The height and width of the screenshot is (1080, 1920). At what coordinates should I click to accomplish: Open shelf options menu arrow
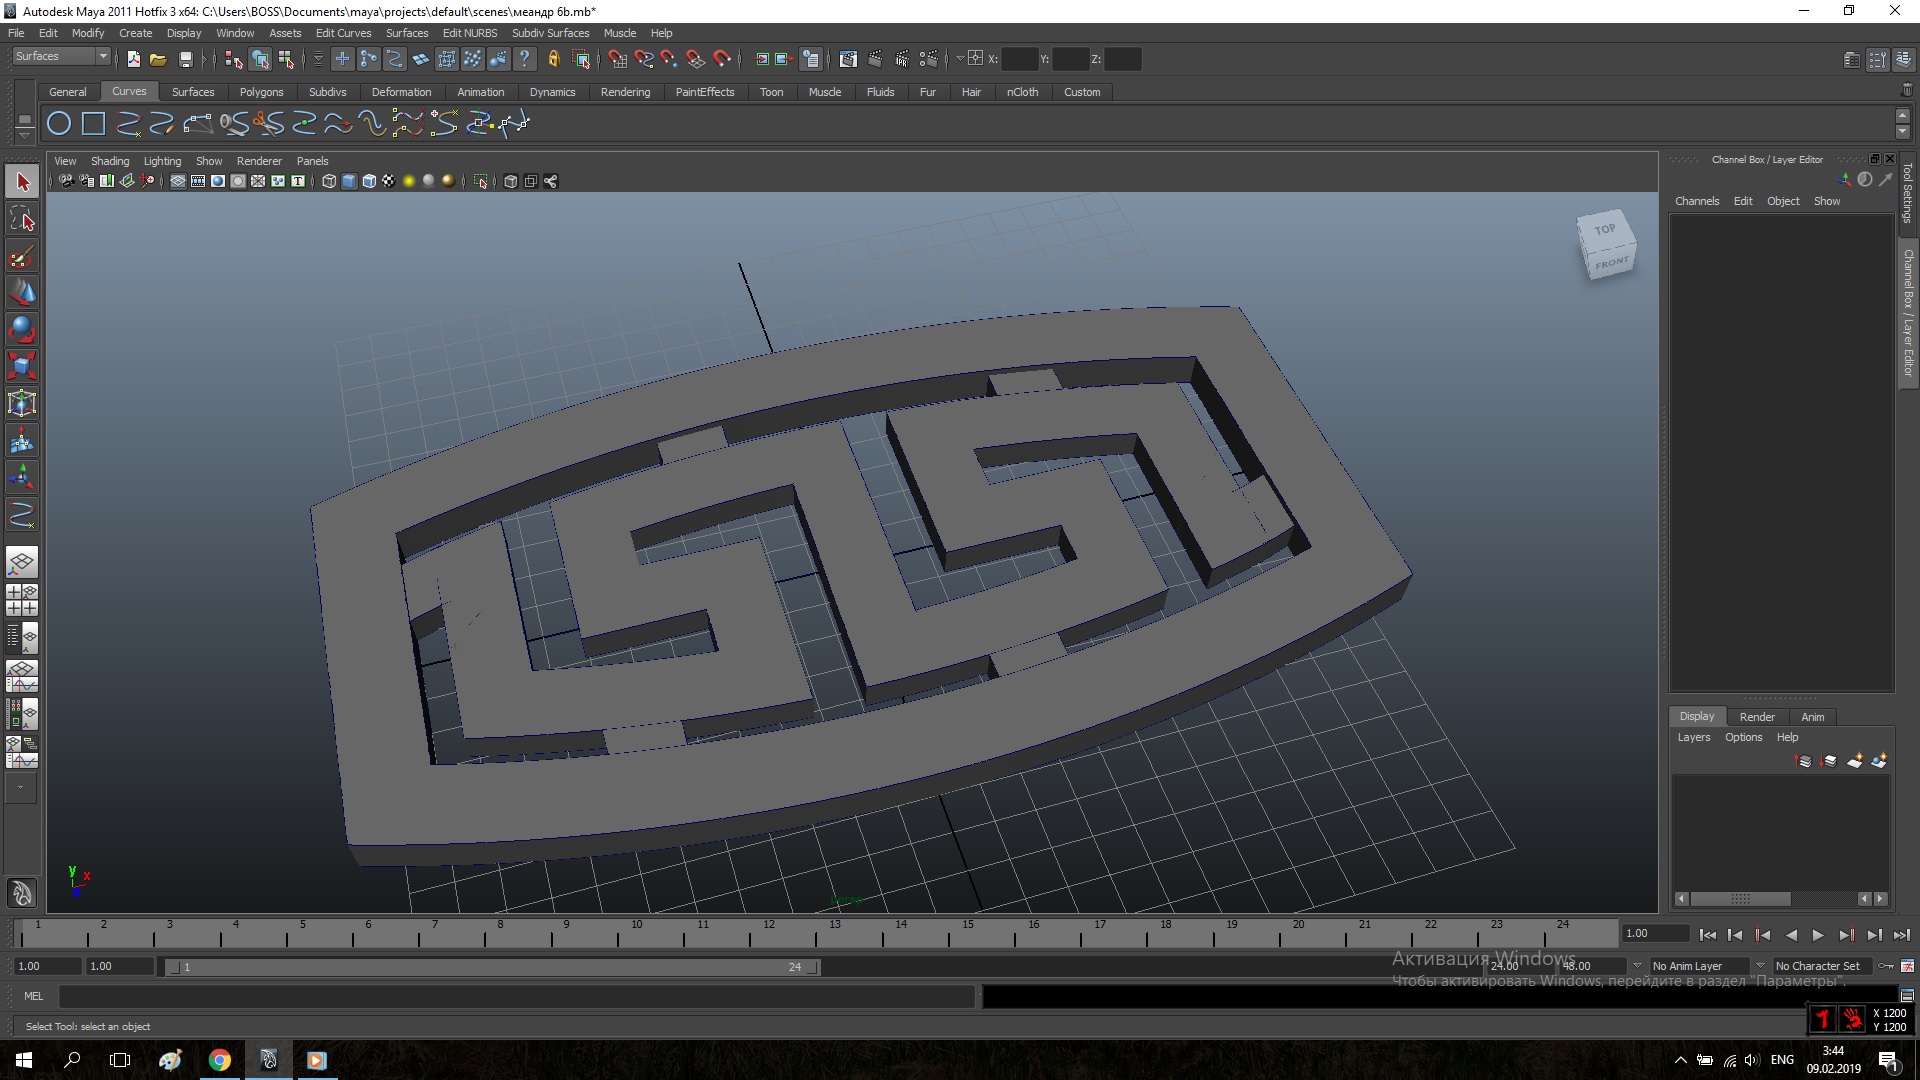24,134
